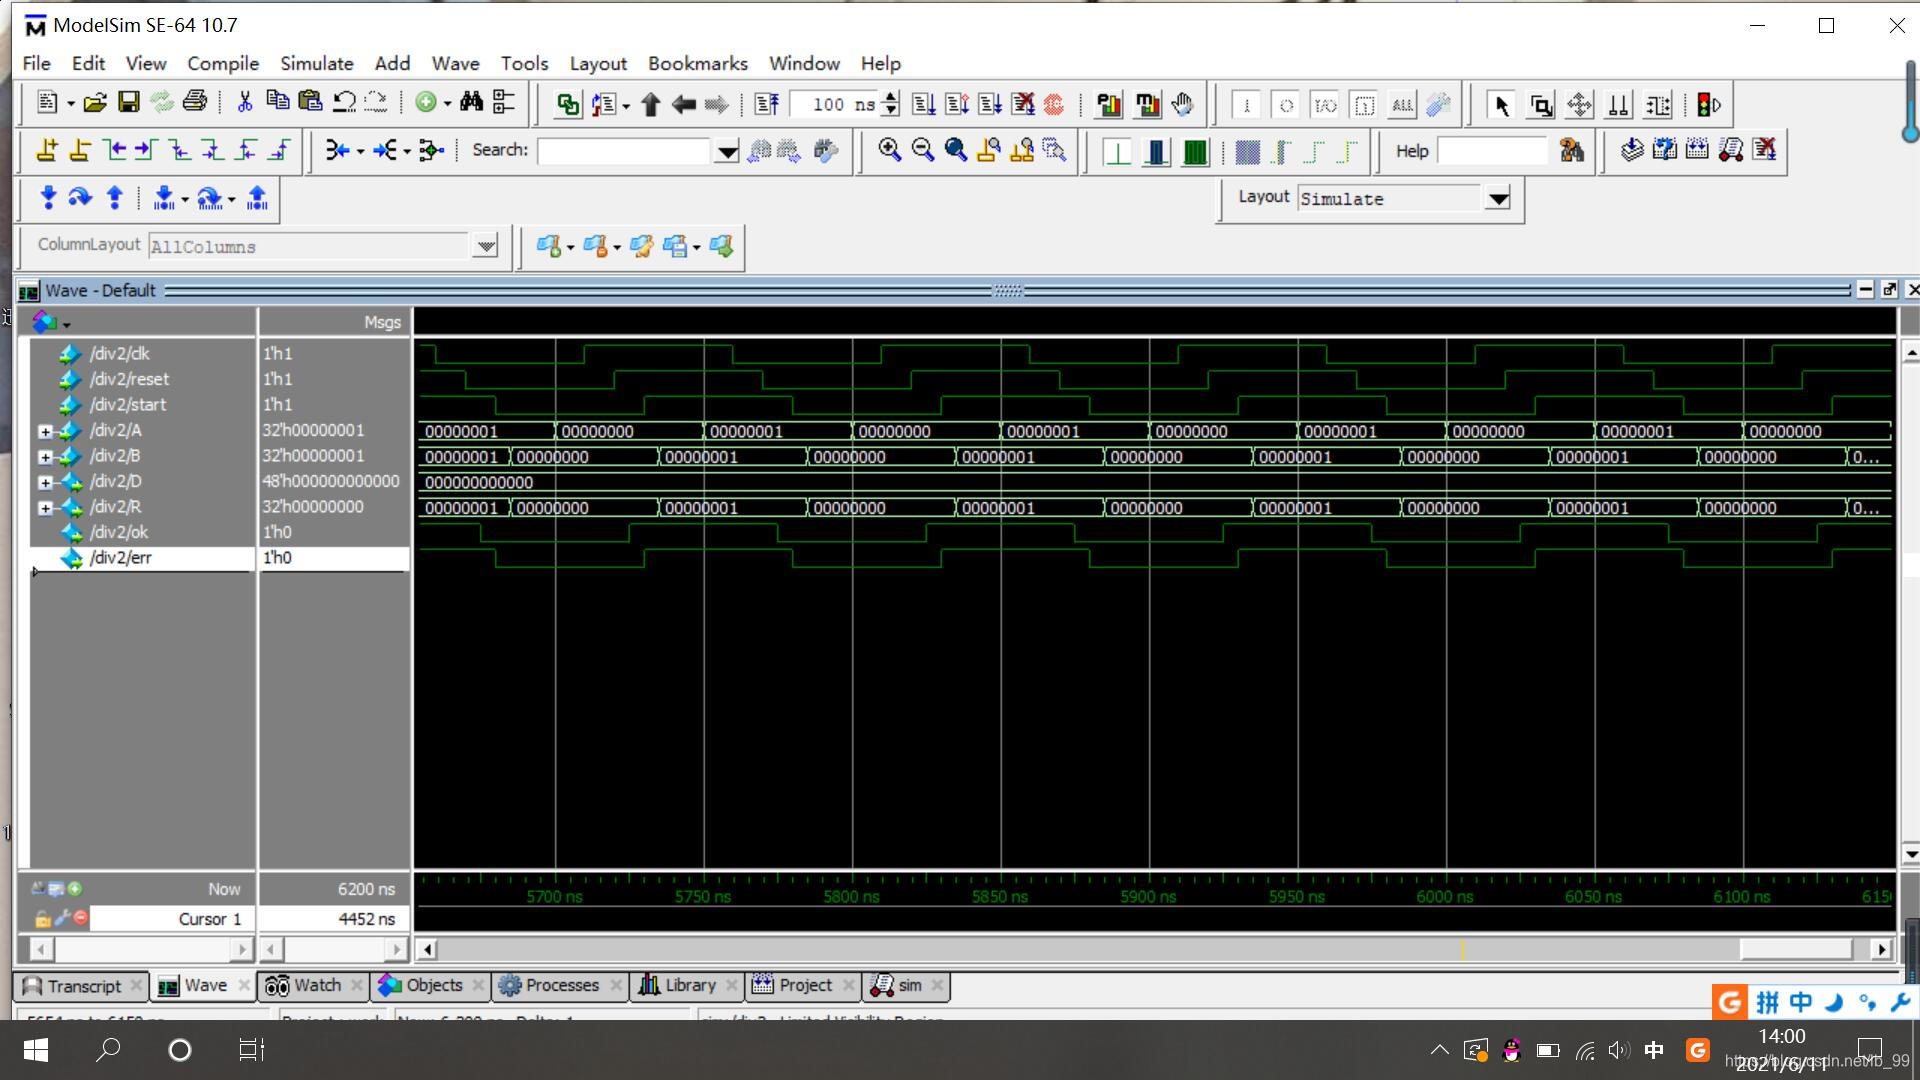Image resolution: width=1920 pixels, height=1080 pixels.
Task: Open Help search with the binoculars person icon
Action: click(x=1571, y=150)
